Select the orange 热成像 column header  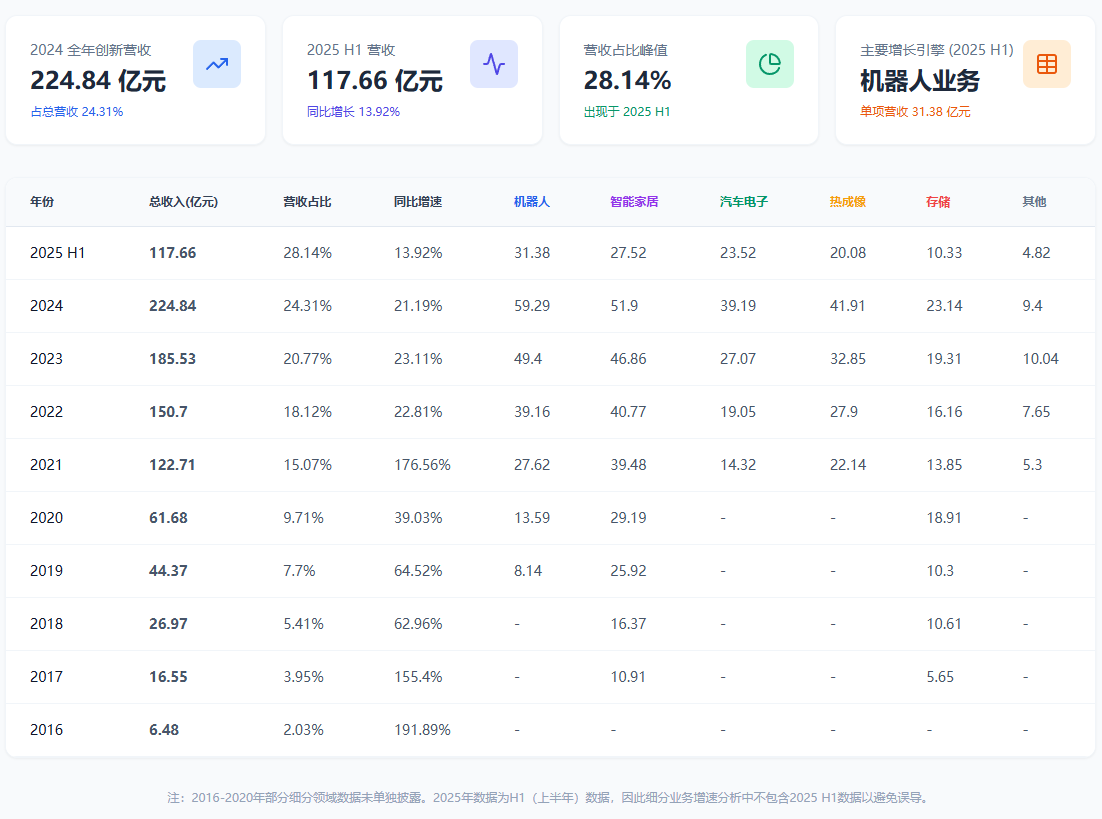(x=847, y=202)
